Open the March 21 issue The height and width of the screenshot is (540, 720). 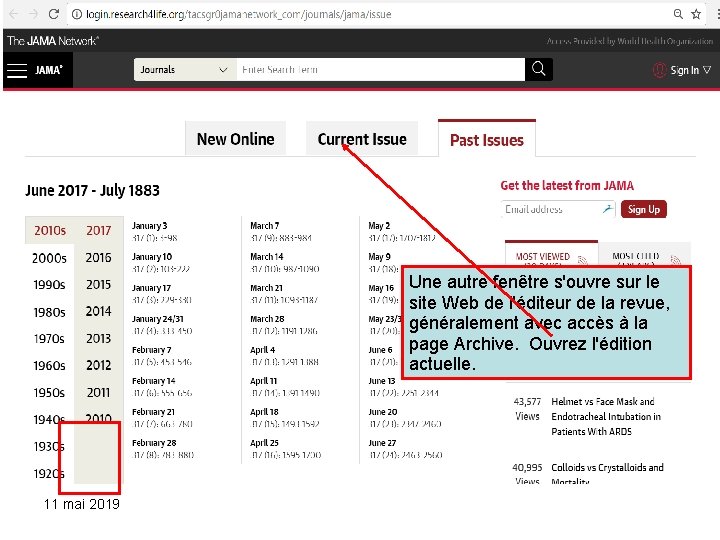(x=266, y=288)
